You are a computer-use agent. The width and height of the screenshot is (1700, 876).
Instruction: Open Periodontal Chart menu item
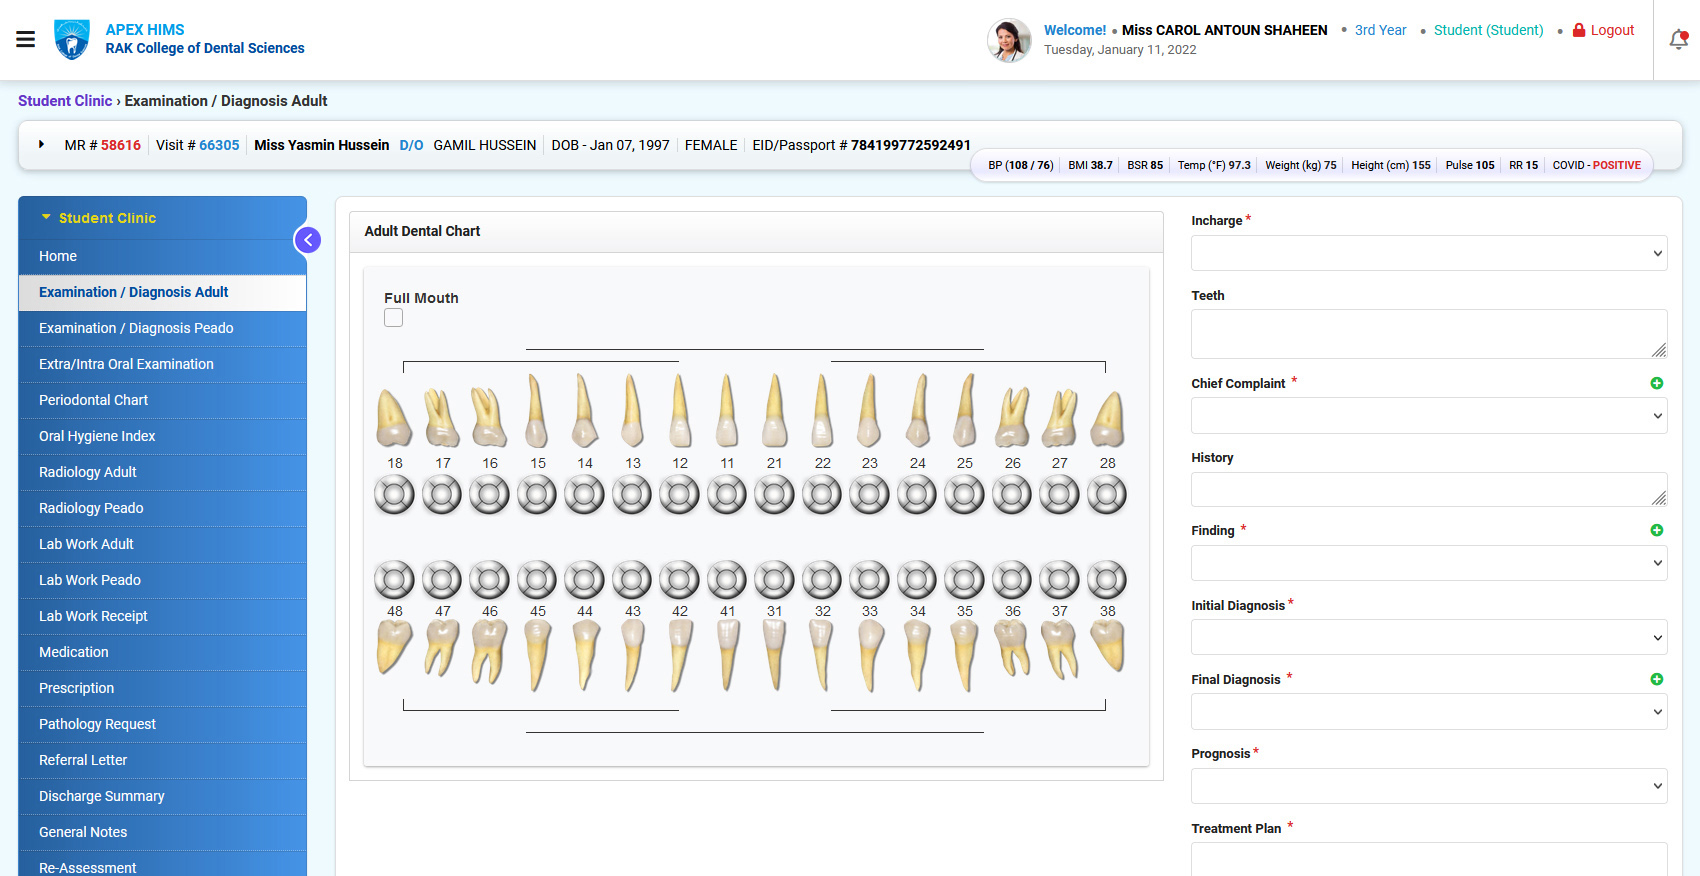(x=162, y=400)
